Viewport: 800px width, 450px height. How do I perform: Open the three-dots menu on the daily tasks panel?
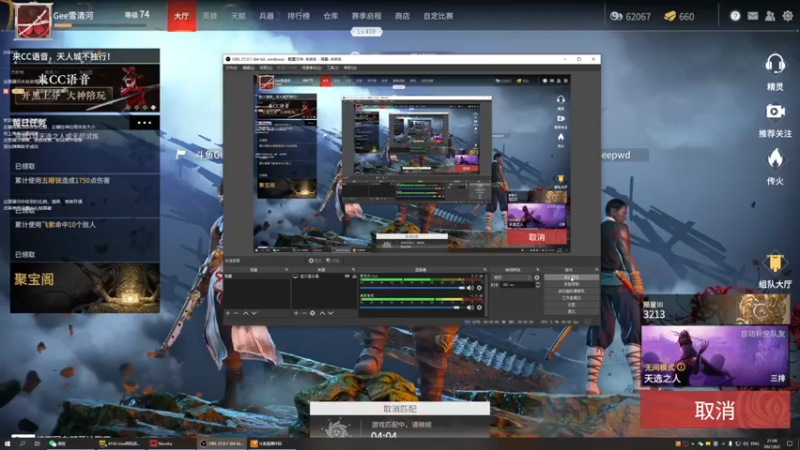point(144,122)
